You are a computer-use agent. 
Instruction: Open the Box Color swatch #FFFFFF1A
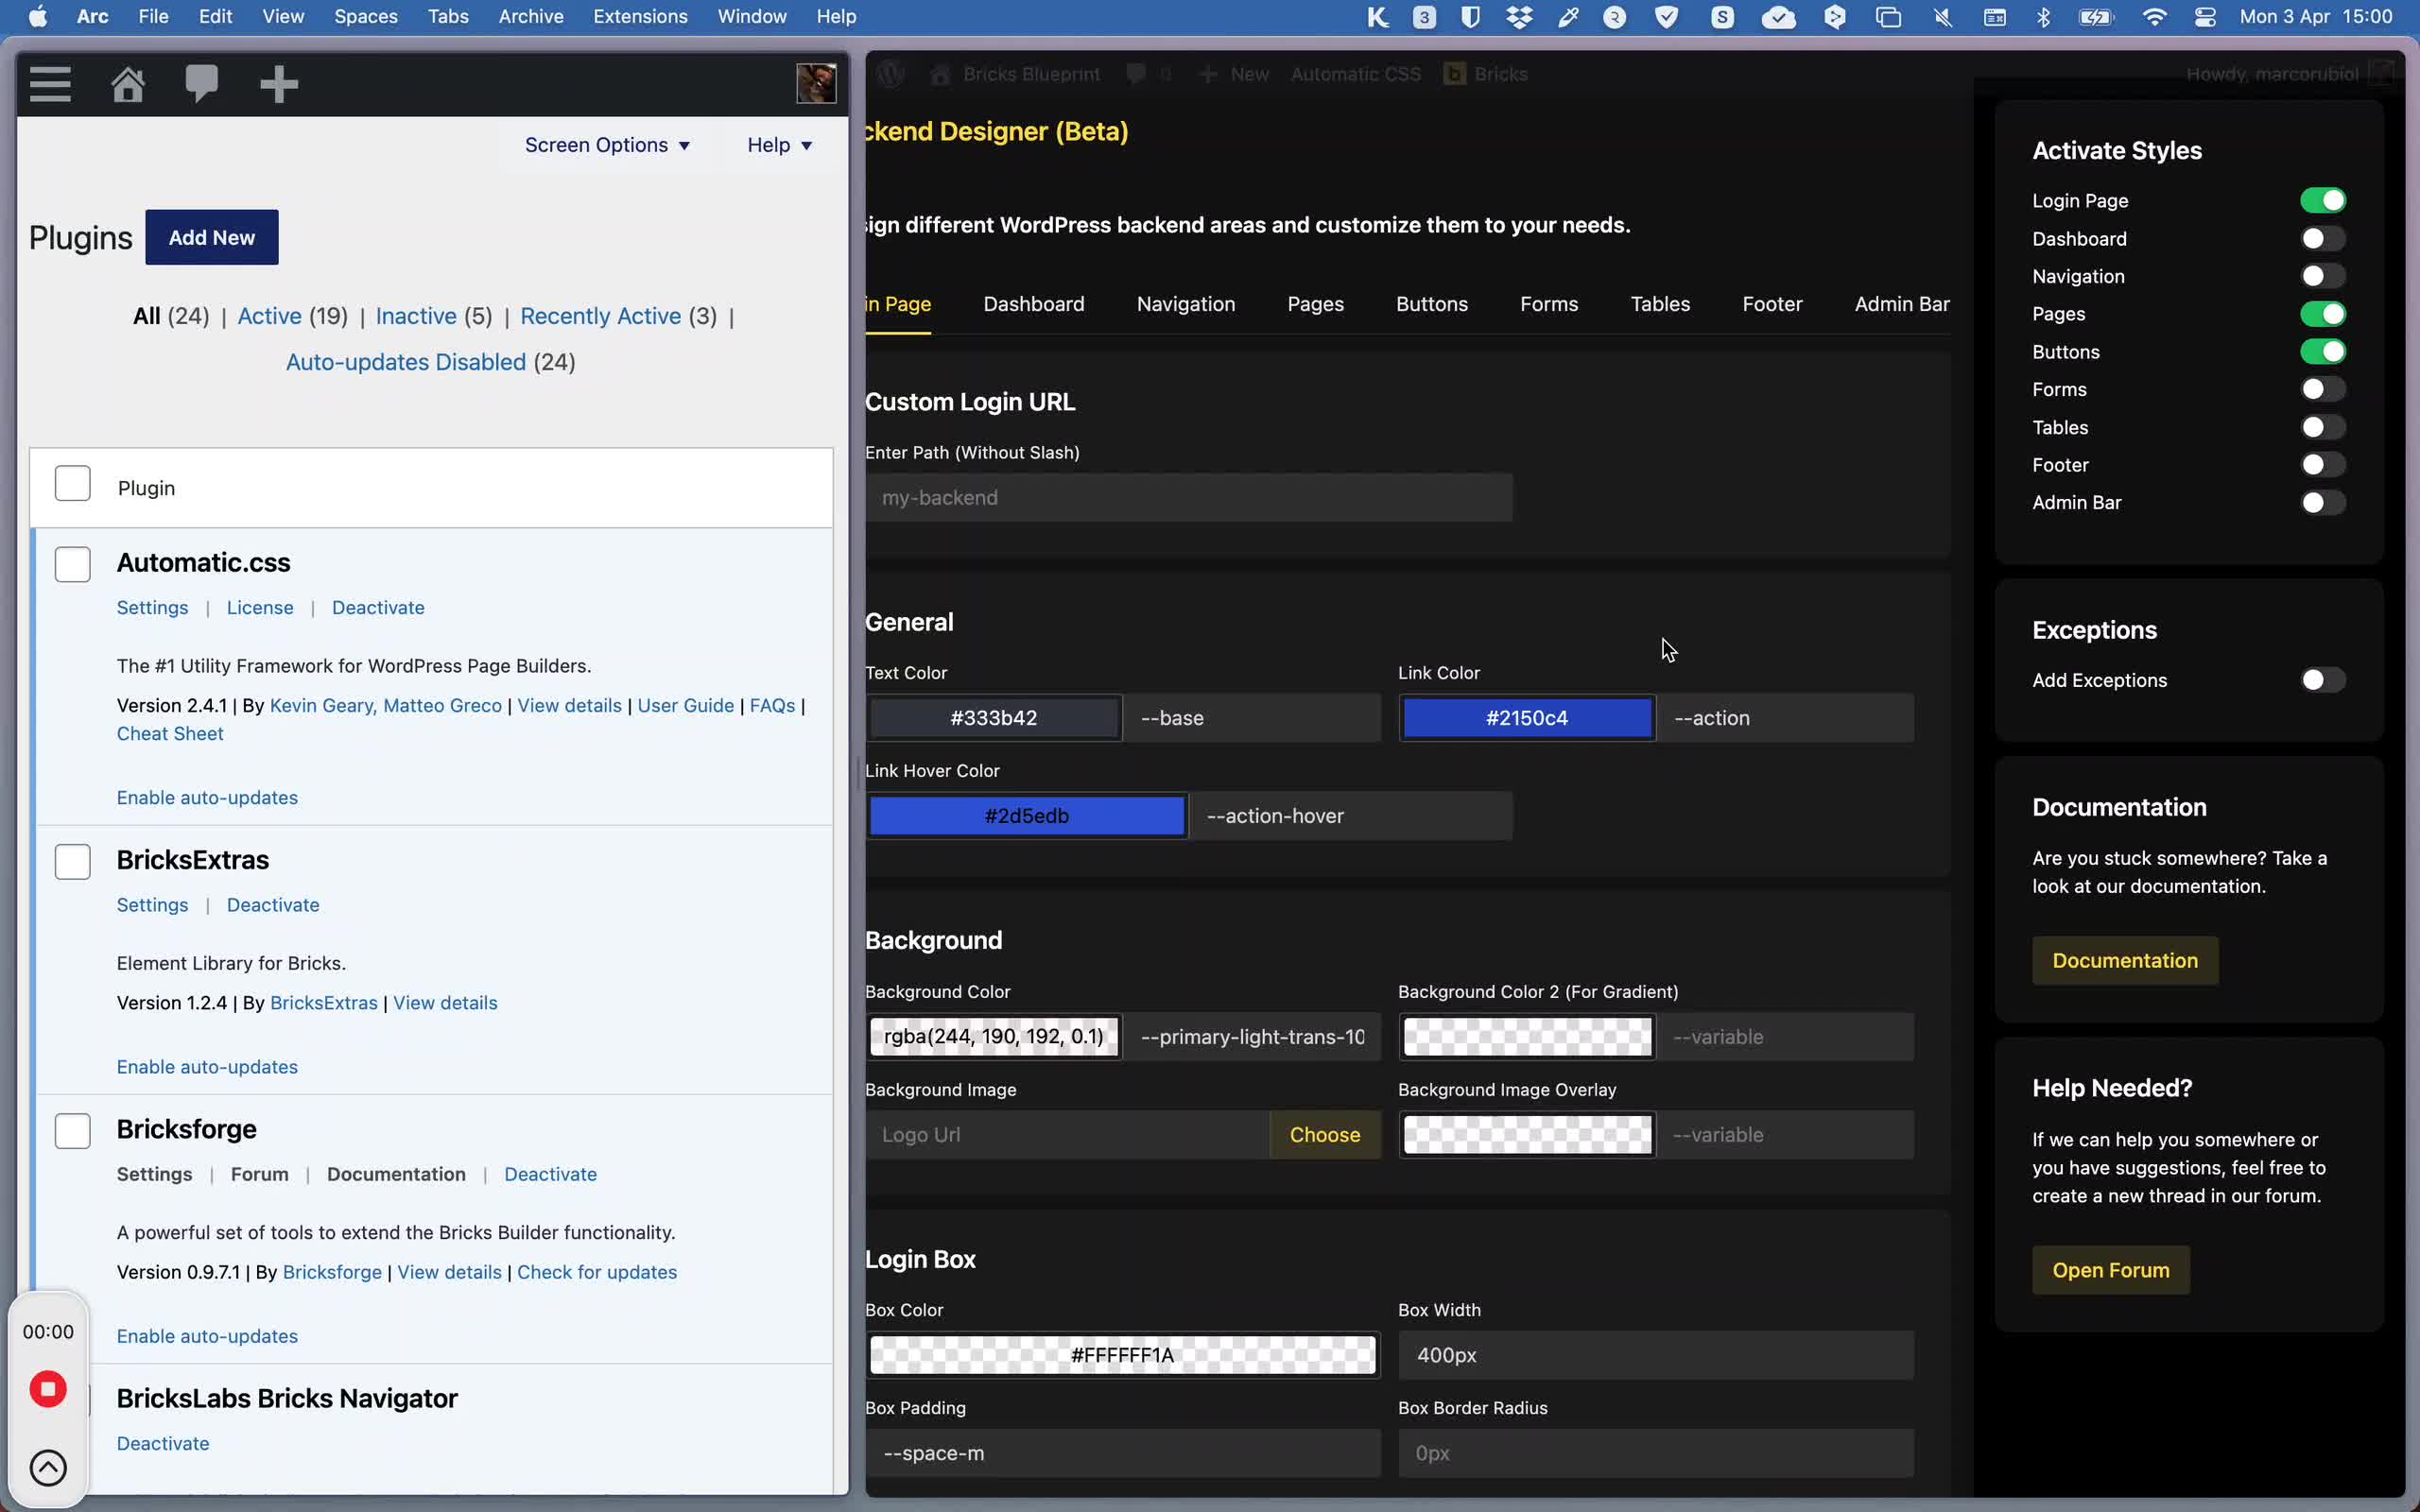coord(1123,1355)
